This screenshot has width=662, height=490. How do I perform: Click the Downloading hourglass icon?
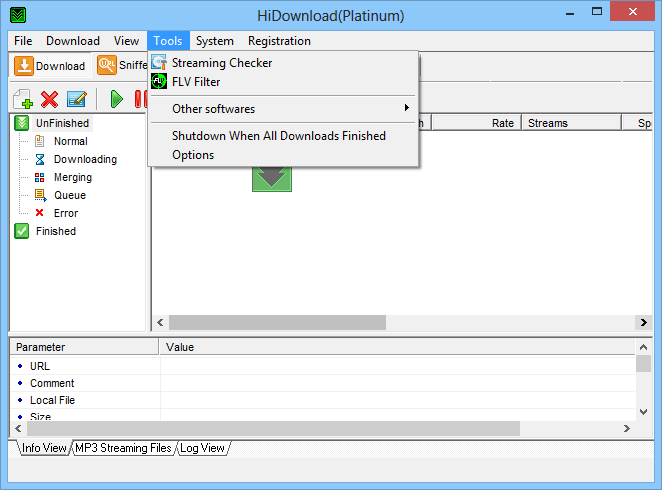(x=40, y=159)
